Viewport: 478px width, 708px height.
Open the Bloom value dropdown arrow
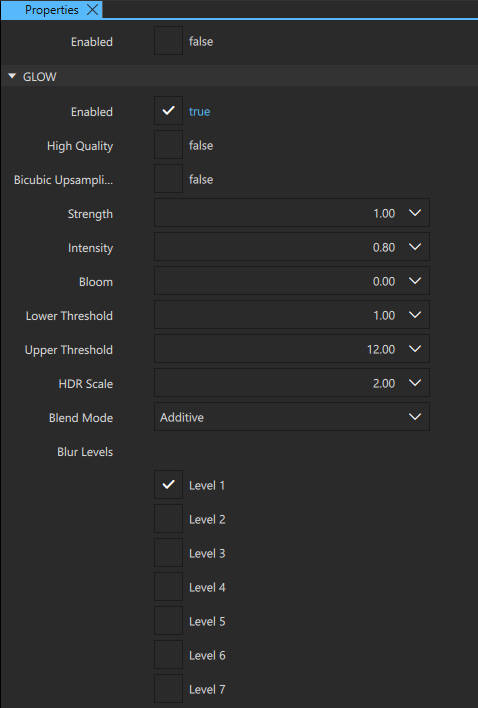(415, 281)
